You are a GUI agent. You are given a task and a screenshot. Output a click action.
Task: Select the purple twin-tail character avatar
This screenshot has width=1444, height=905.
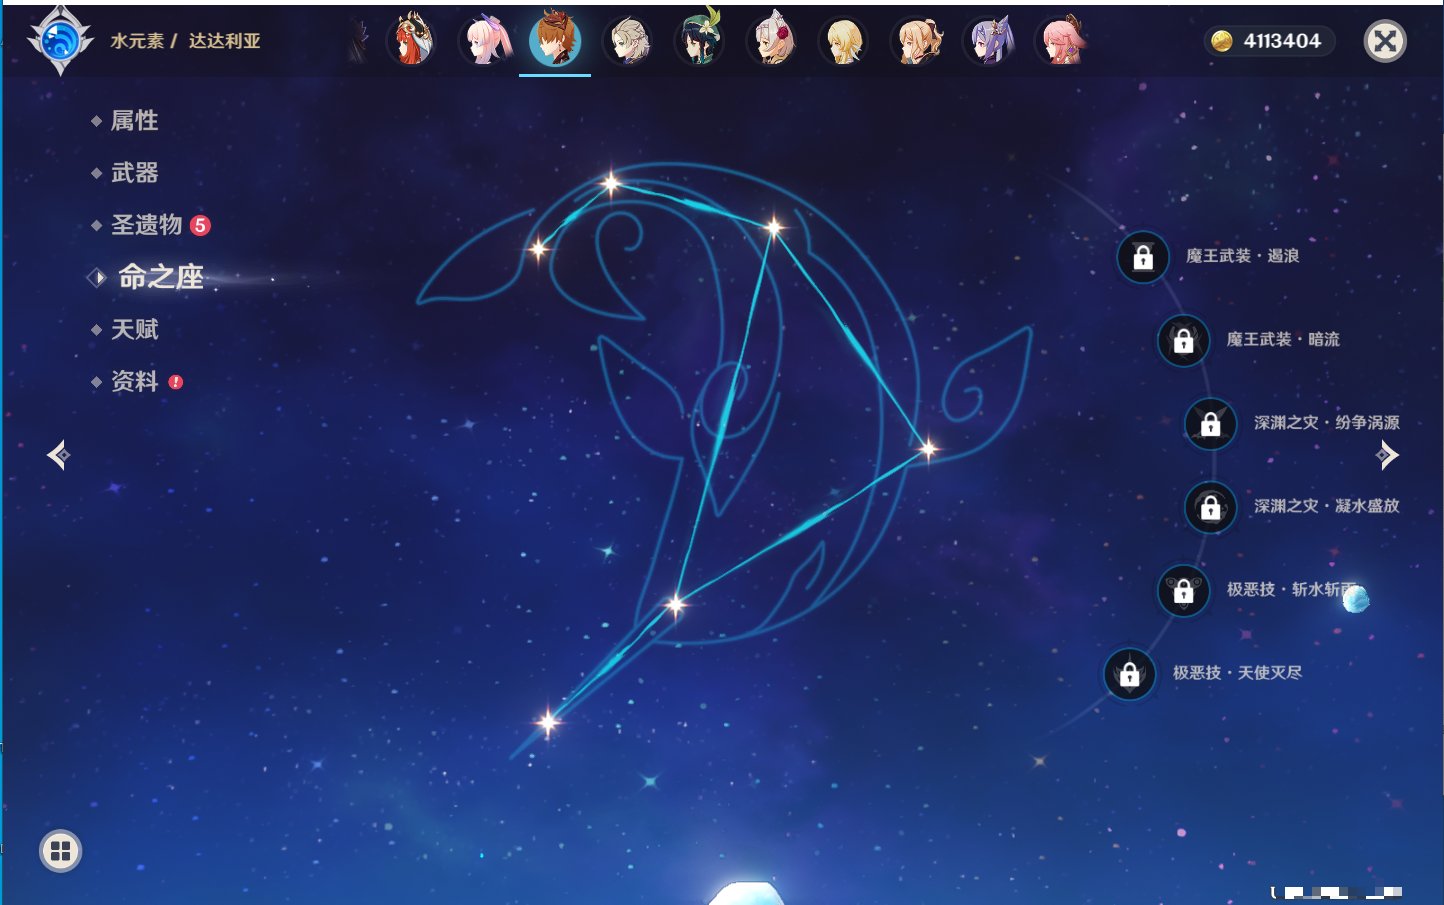[x=988, y=40]
